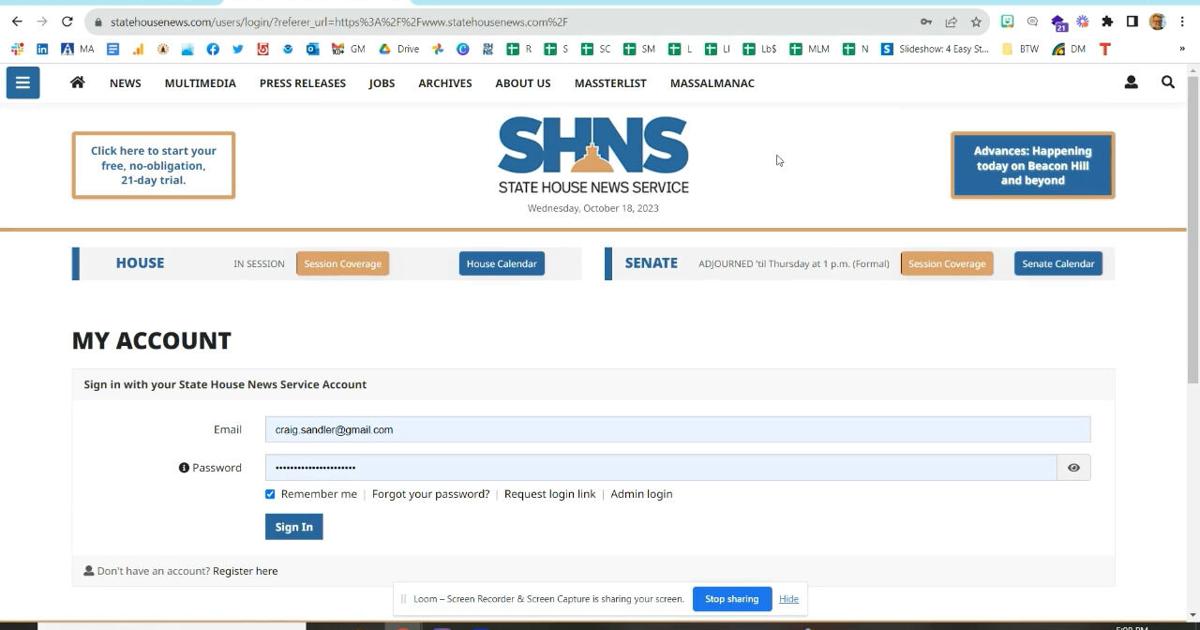Screen dimensions: 1200x630
Task: Click the browser forward arrow
Action: tap(42, 21)
